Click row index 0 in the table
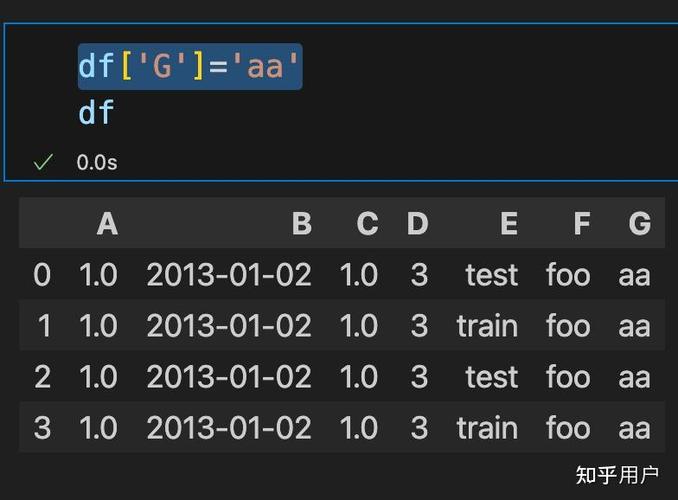Image resolution: width=678 pixels, height=500 pixels. [x=42, y=275]
